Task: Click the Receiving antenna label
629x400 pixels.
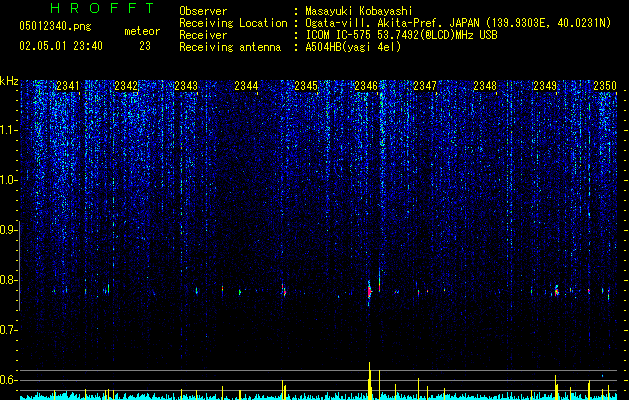Action: (x=230, y=47)
